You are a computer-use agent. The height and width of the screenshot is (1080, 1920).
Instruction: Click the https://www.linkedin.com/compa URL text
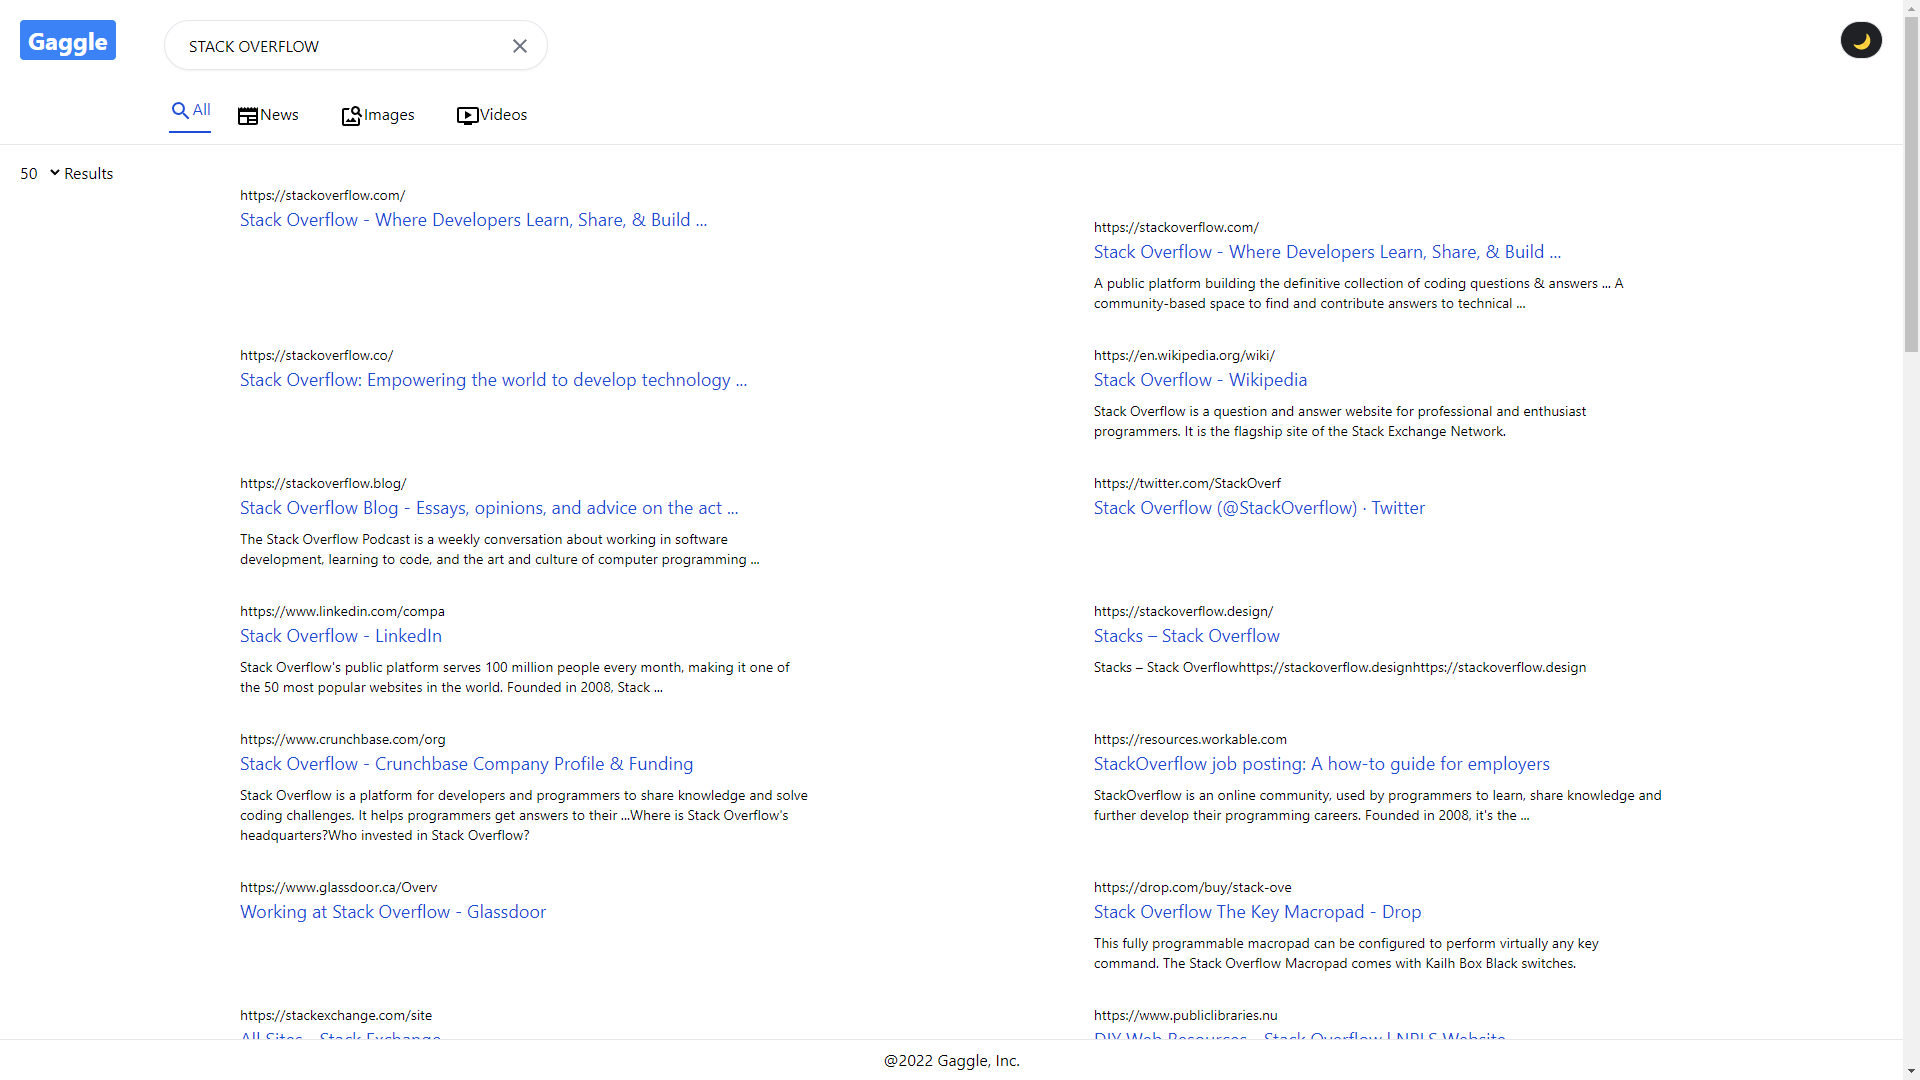pos(342,611)
